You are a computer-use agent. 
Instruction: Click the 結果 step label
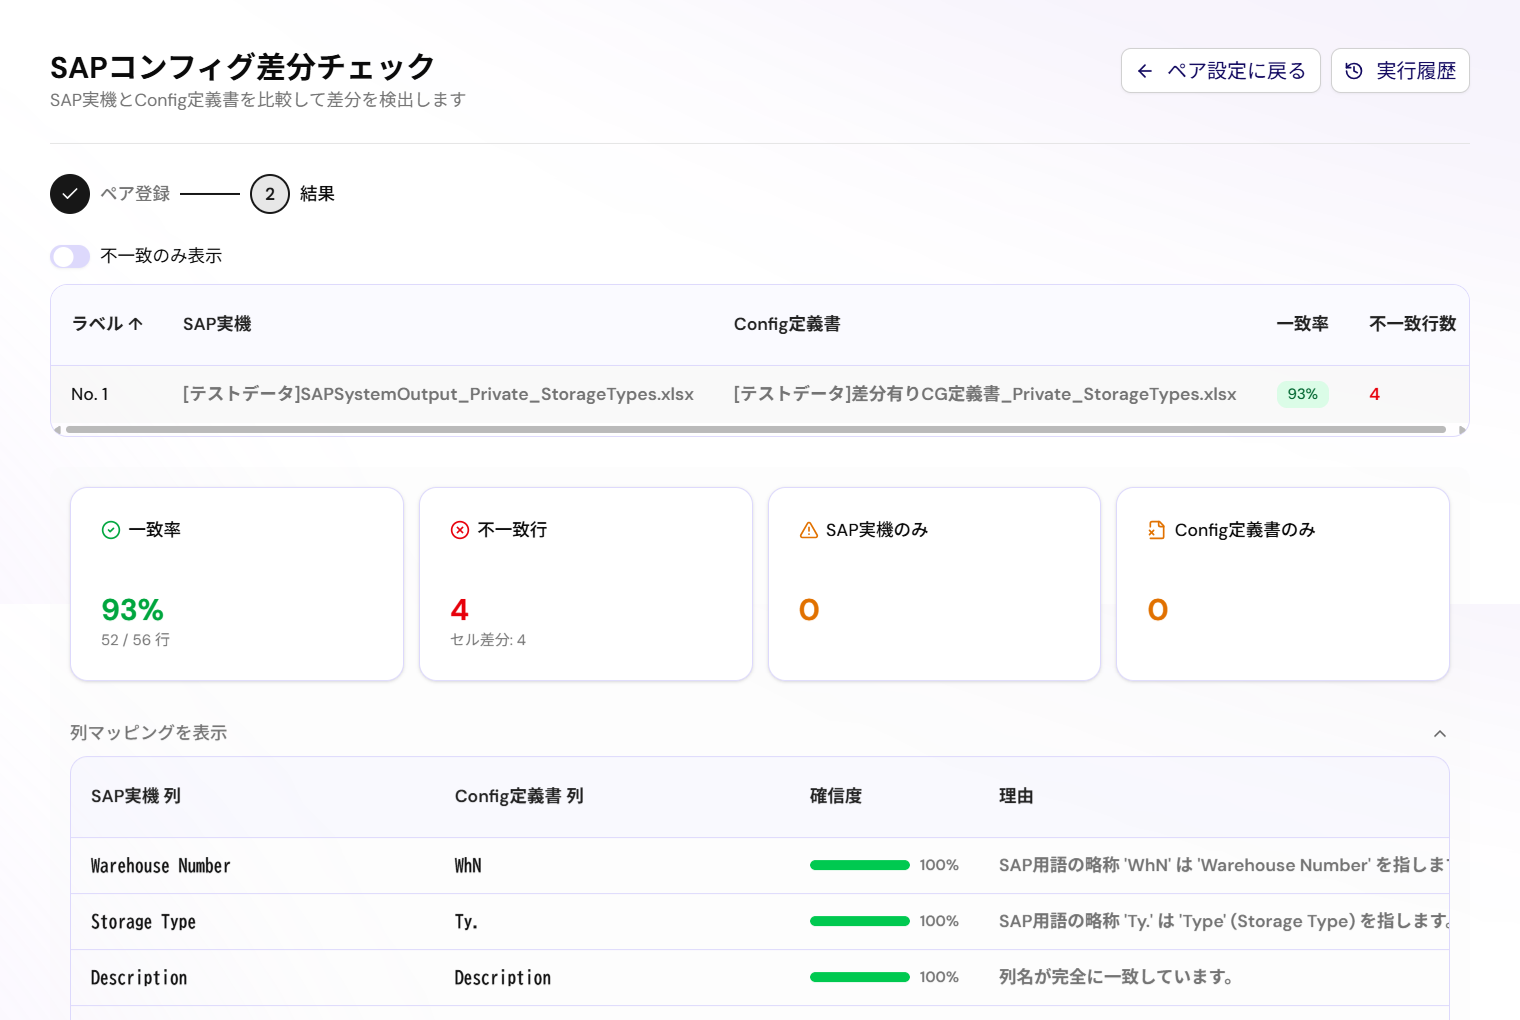(x=317, y=194)
